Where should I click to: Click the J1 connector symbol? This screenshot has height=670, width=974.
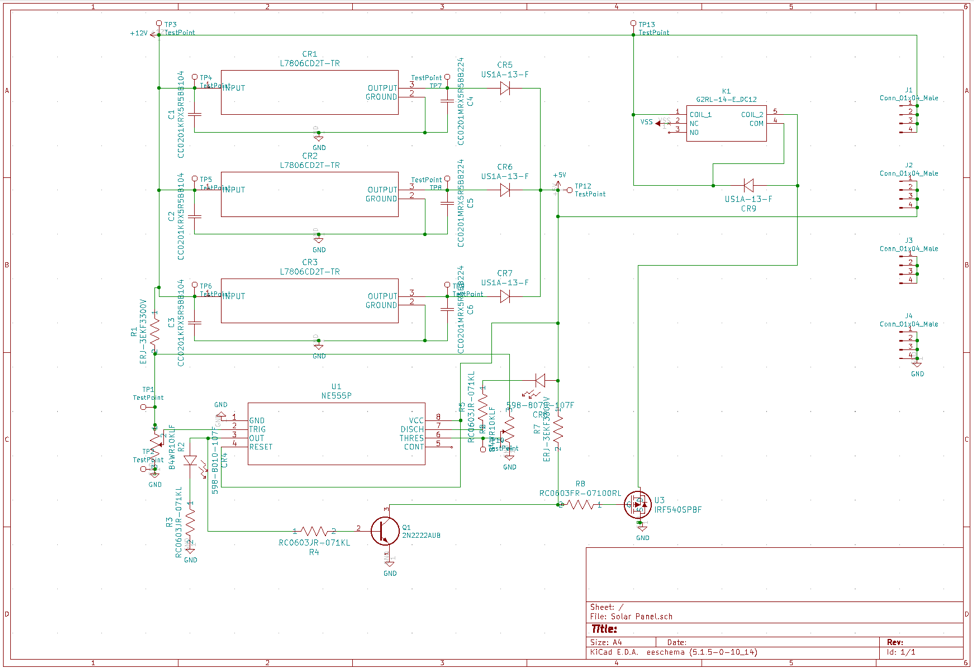pyautogui.click(x=909, y=117)
